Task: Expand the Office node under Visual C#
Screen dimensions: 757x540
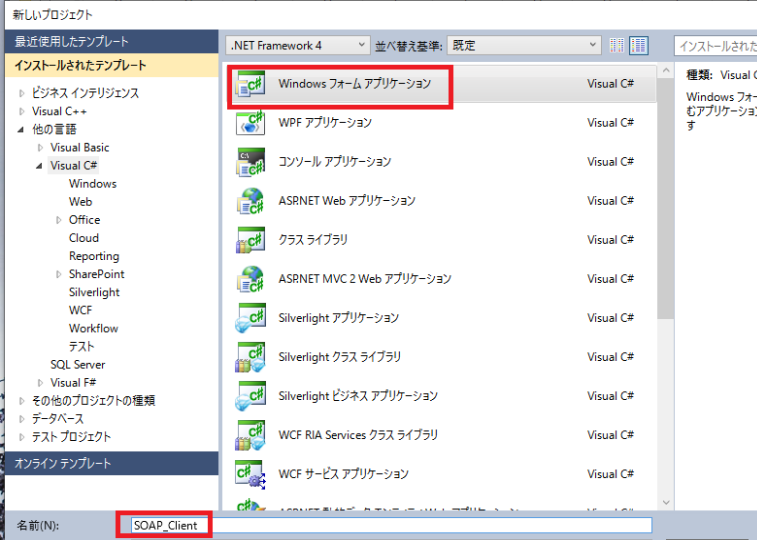Action: click(59, 220)
